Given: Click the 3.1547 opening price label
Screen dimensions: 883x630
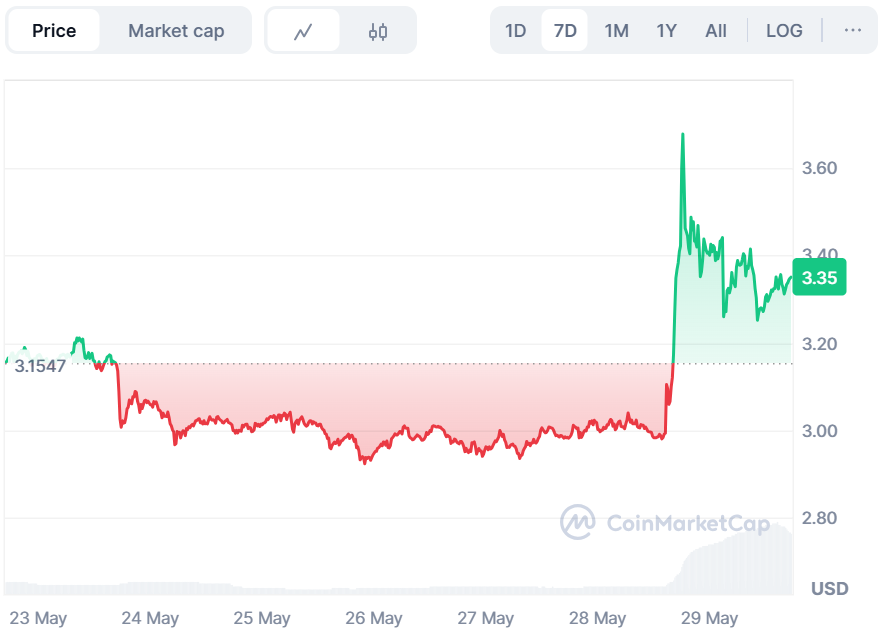Looking at the screenshot, I should click(x=40, y=366).
